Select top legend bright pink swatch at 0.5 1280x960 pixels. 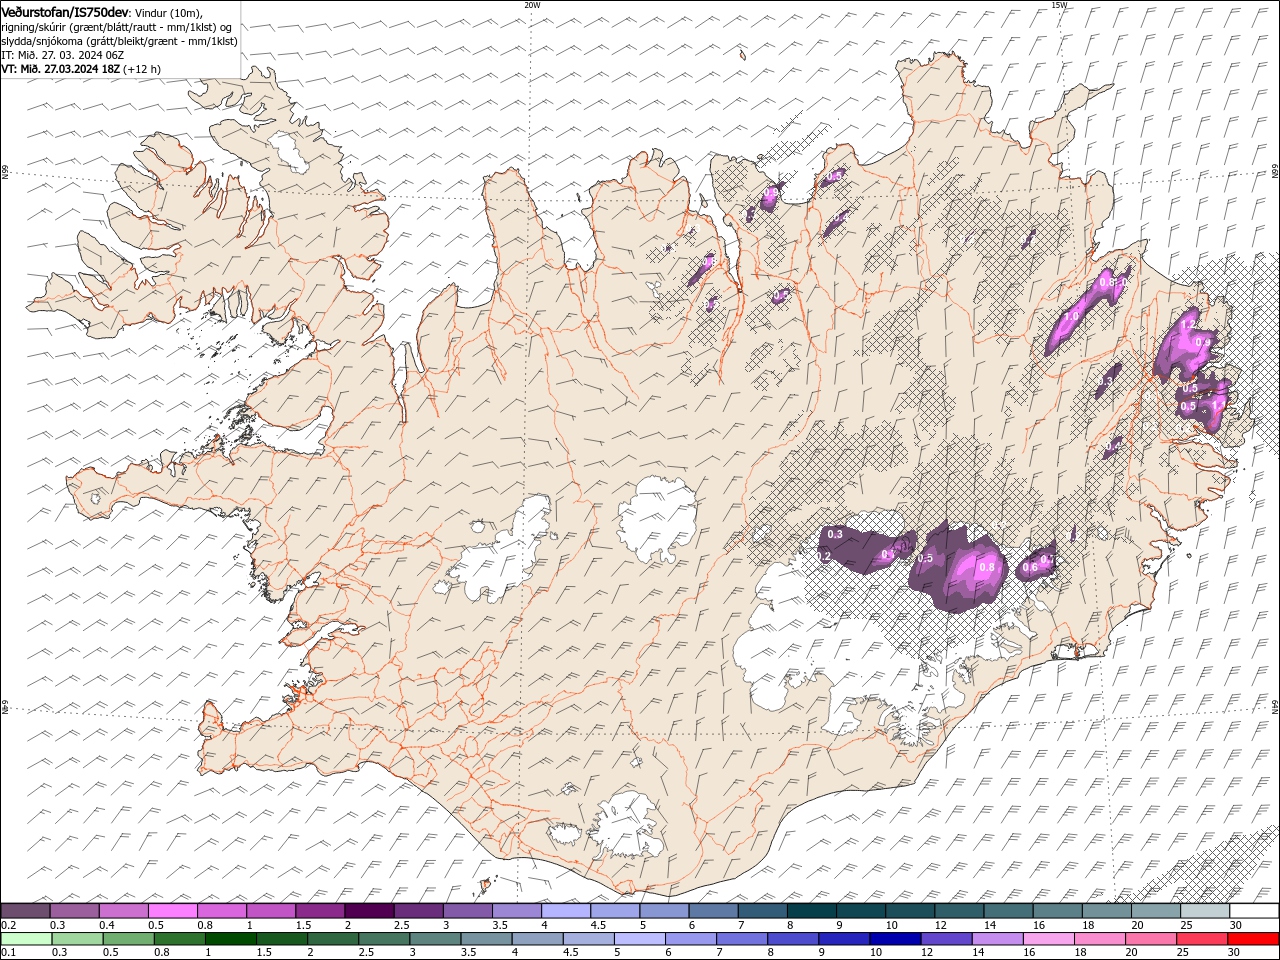(x=172, y=911)
